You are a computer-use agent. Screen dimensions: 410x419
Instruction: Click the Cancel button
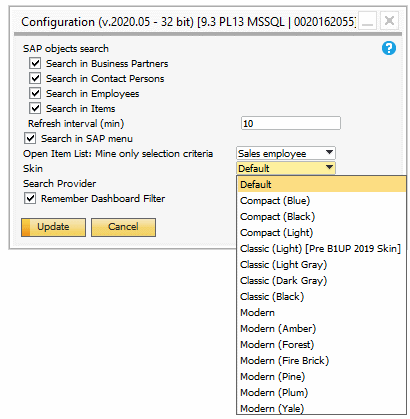[123, 227]
